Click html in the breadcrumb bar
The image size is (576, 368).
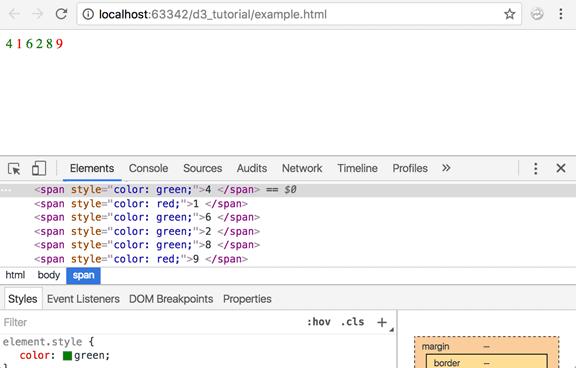[15, 275]
